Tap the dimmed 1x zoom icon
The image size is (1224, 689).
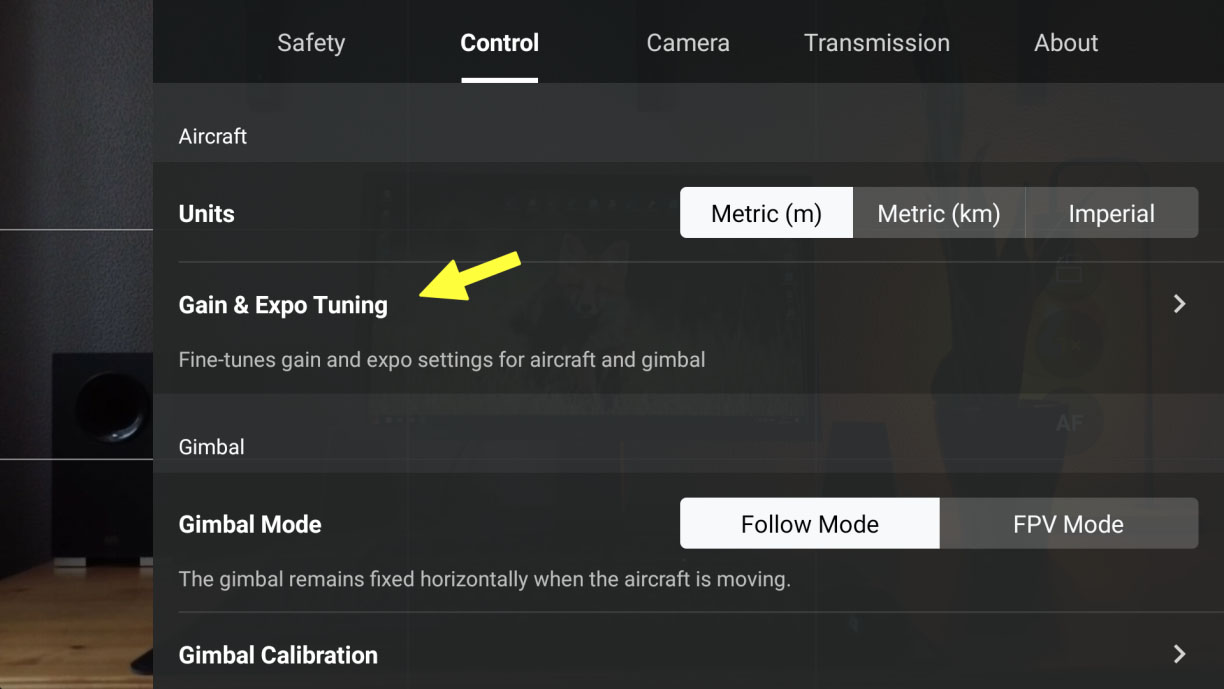click(1069, 344)
